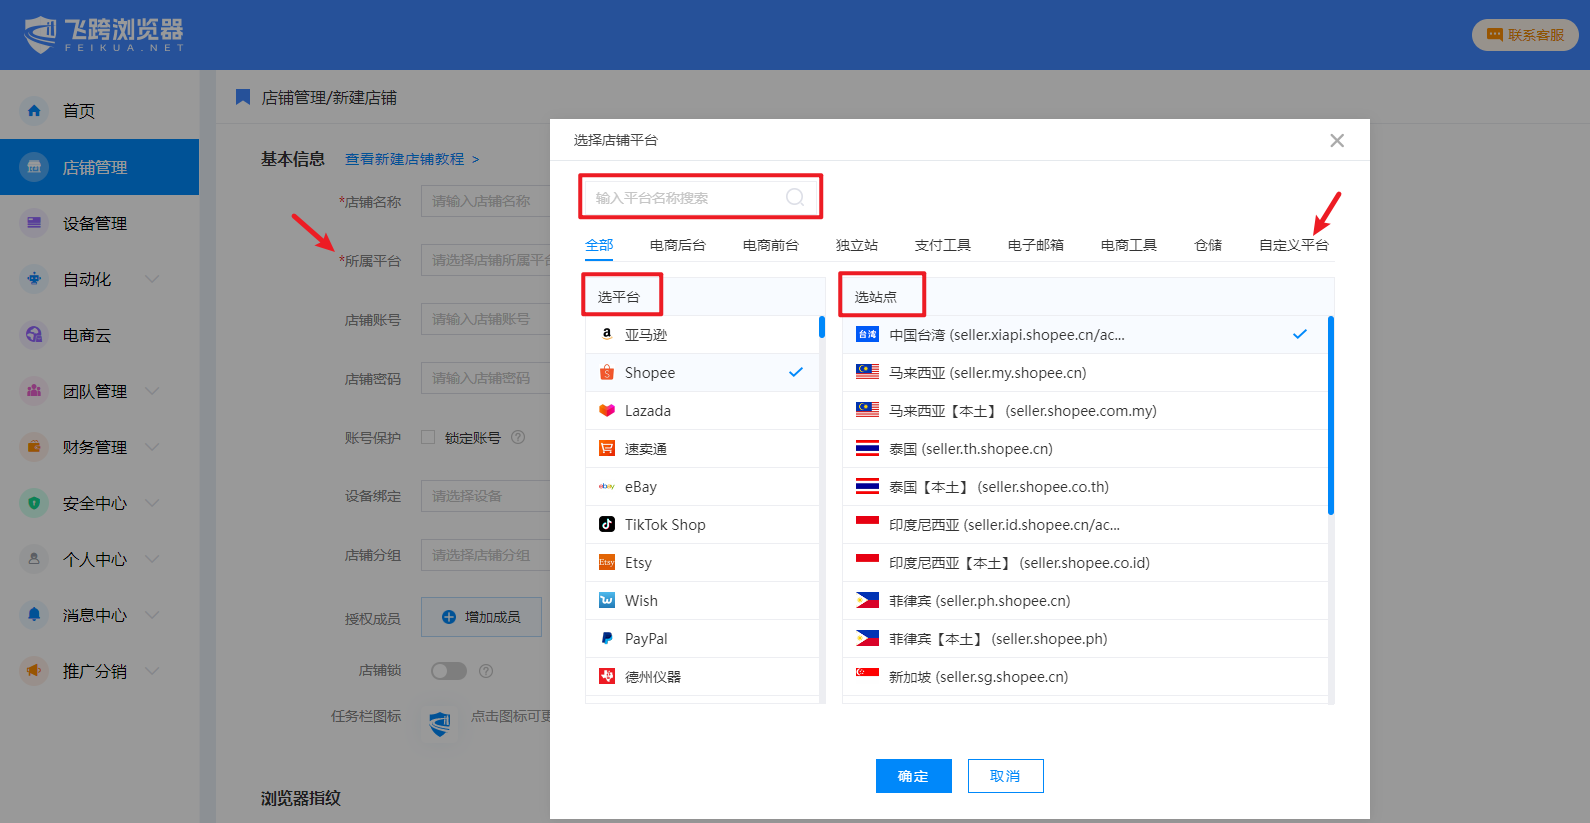
Task: Select 新加坡 (seller.sg.shopee.cn) site
Action: [1084, 677]
